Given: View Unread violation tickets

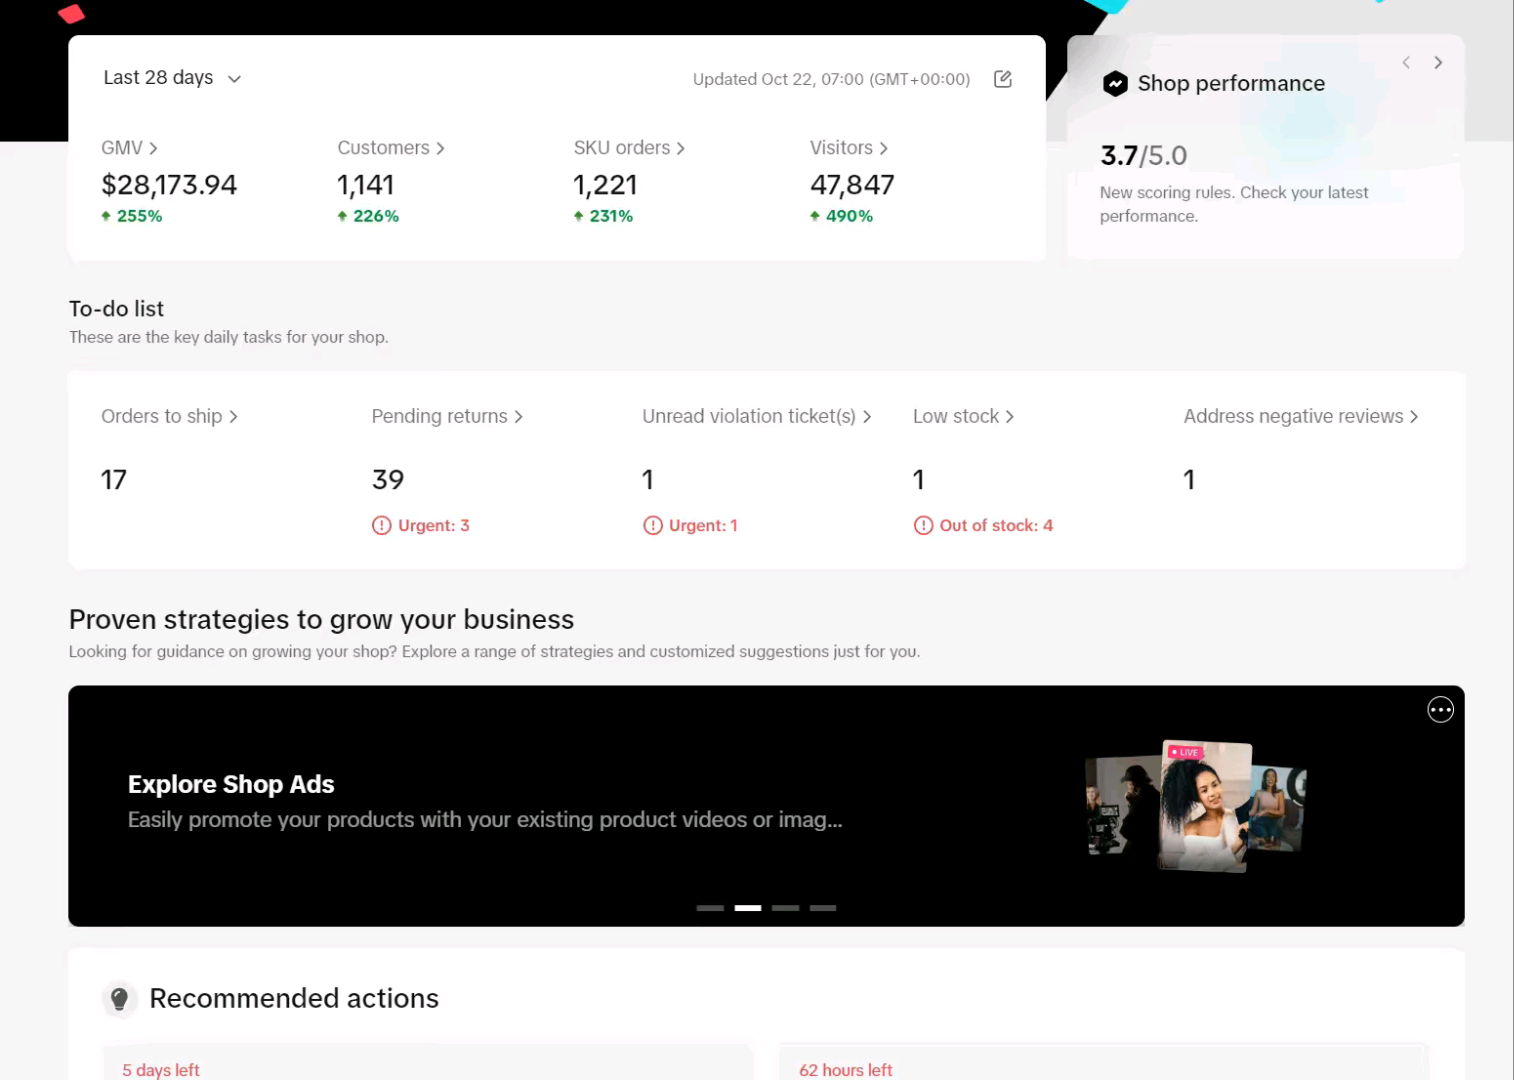Looking at the screenshot, I should click(756, 417).
